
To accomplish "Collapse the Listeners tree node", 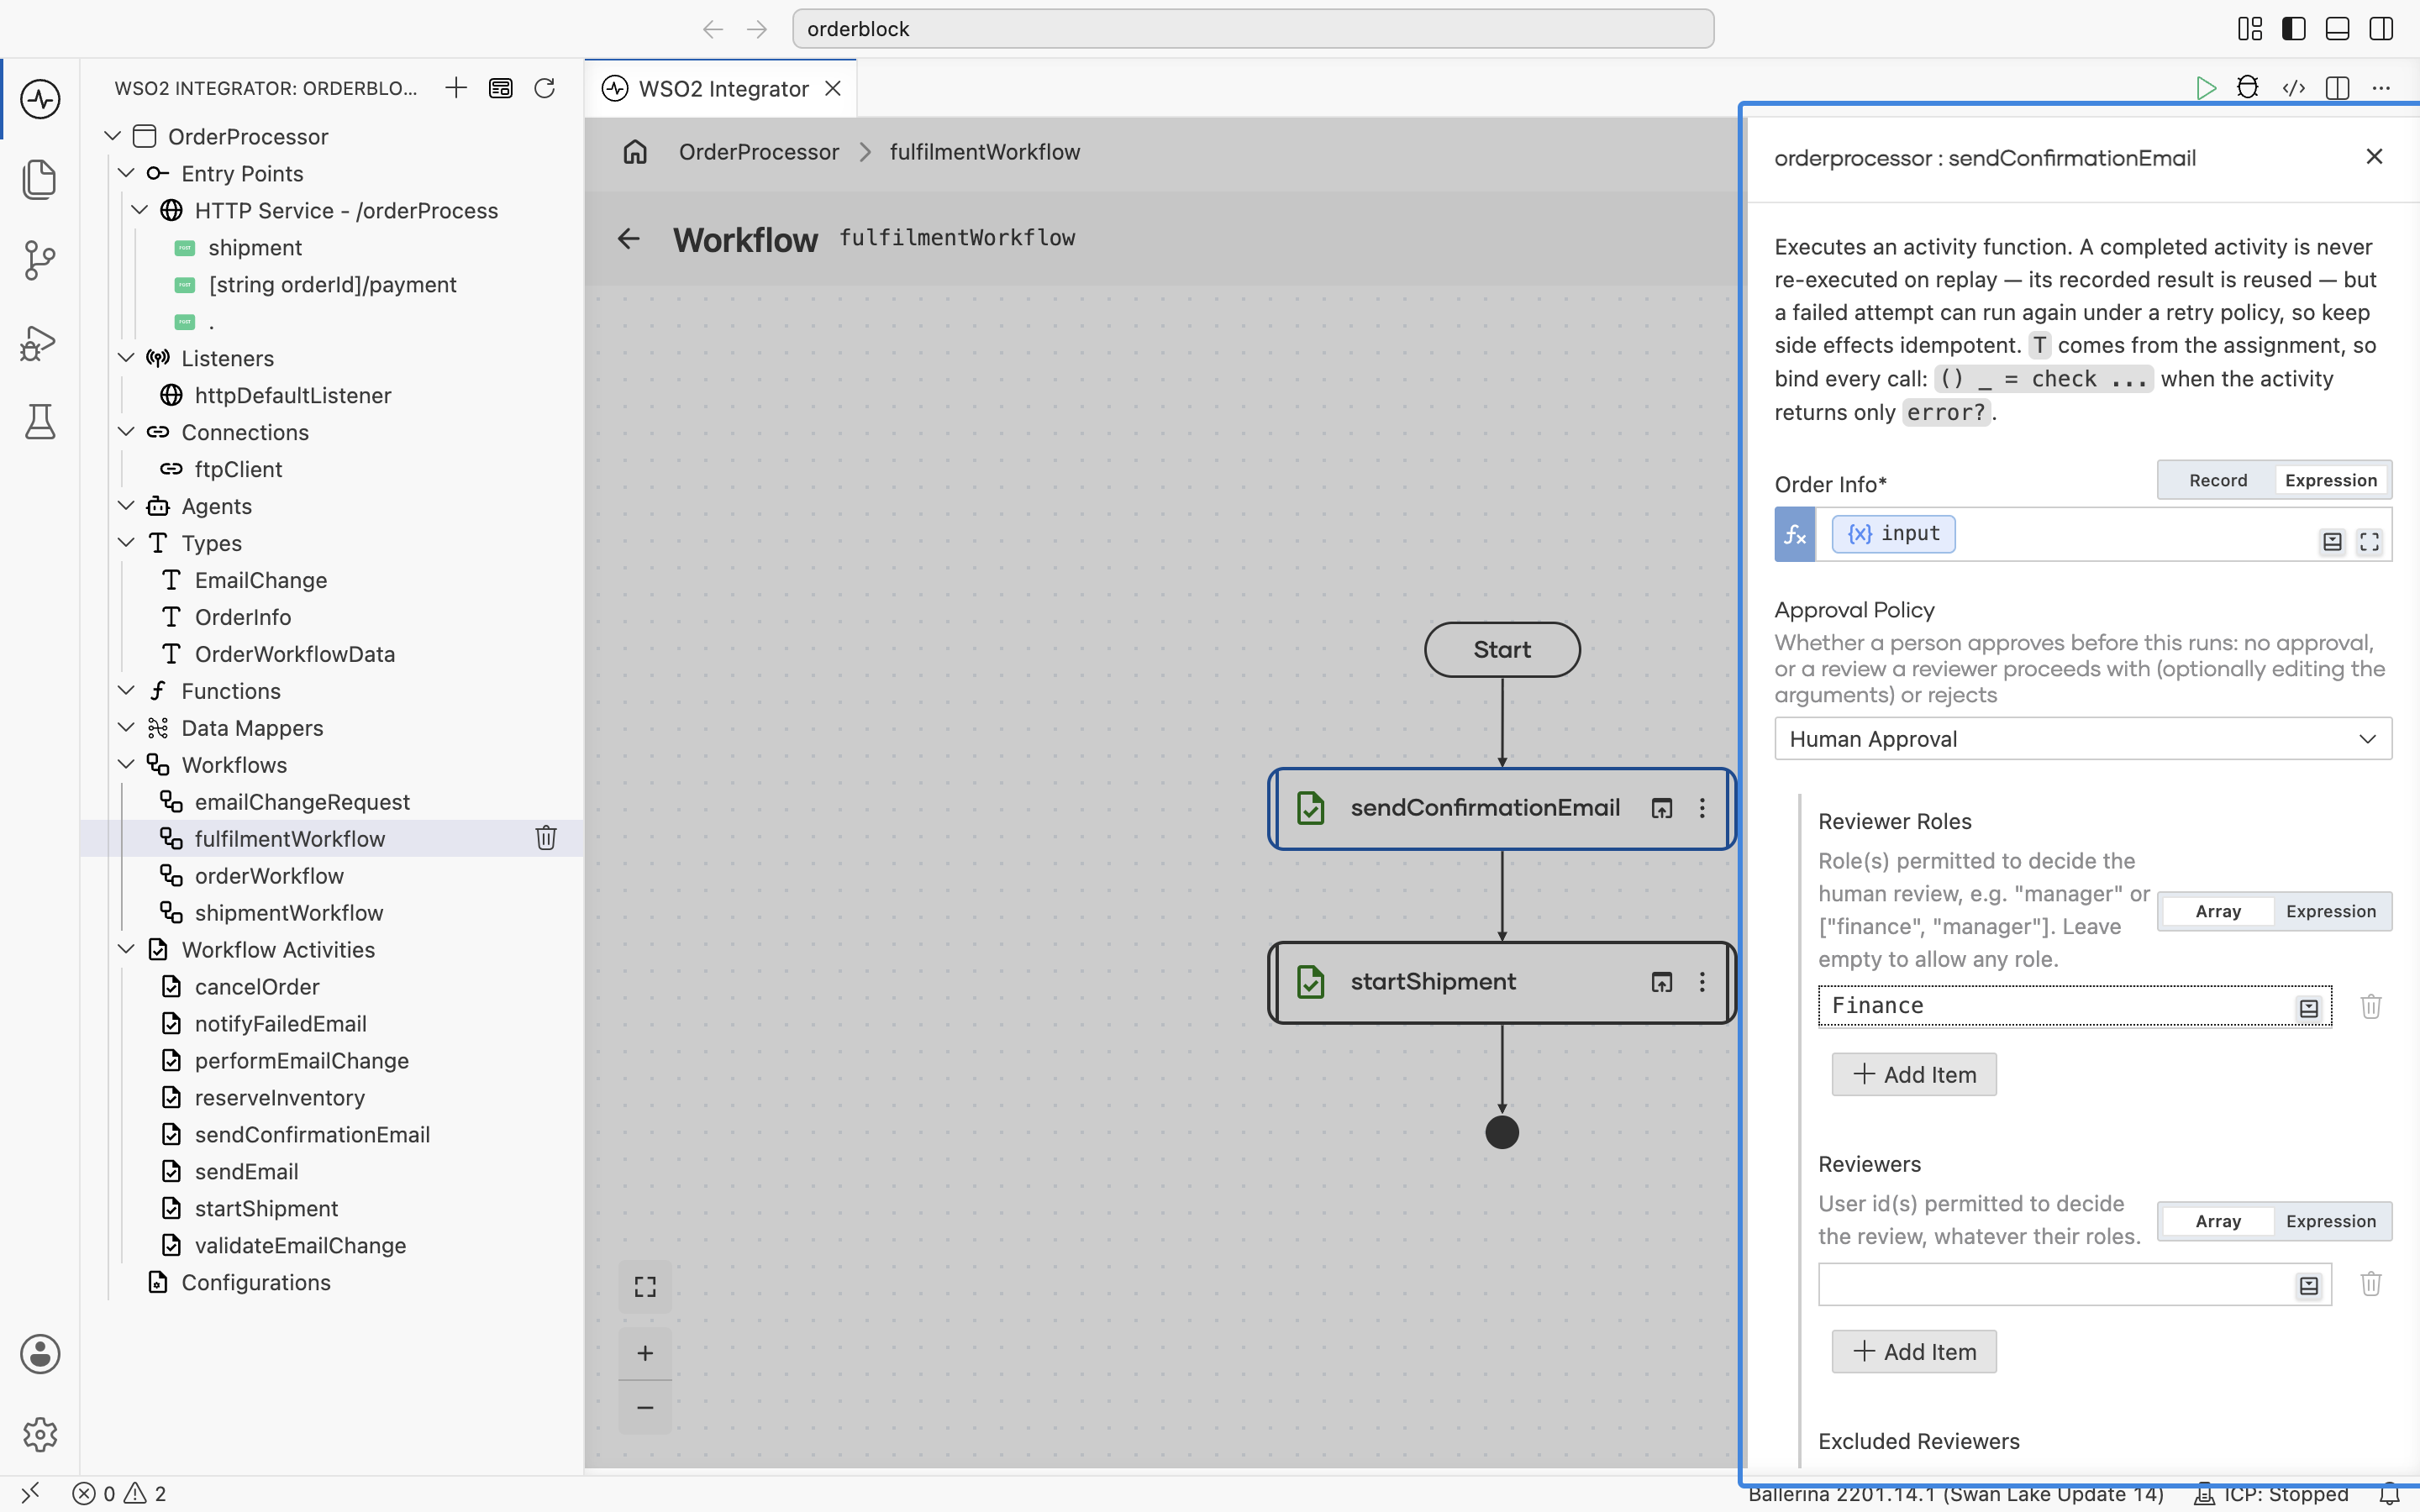I will click(126, 358).
